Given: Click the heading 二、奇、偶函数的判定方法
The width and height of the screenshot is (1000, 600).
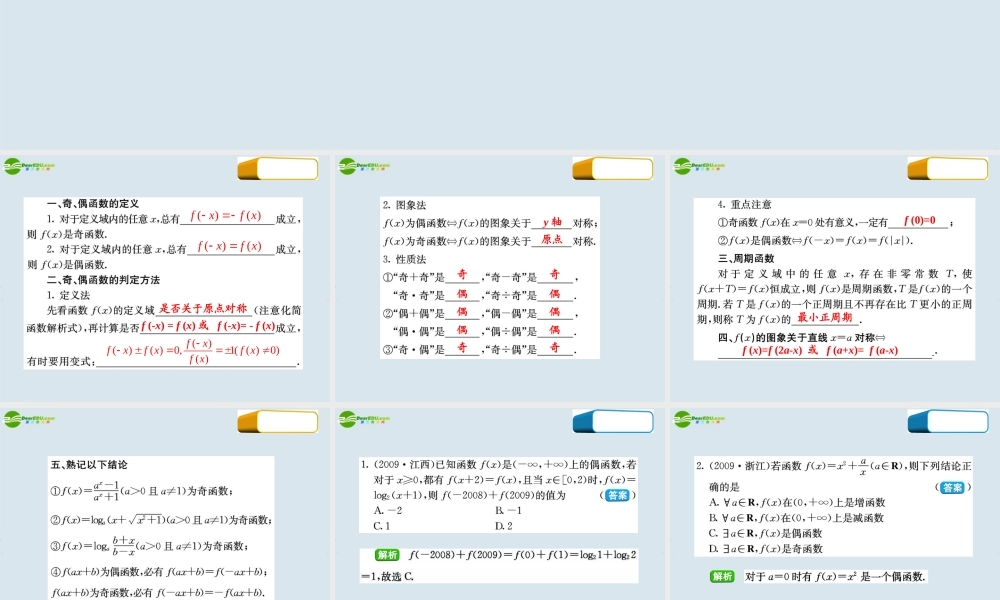Looking at the screenshot, I should [x=103, y=280].
